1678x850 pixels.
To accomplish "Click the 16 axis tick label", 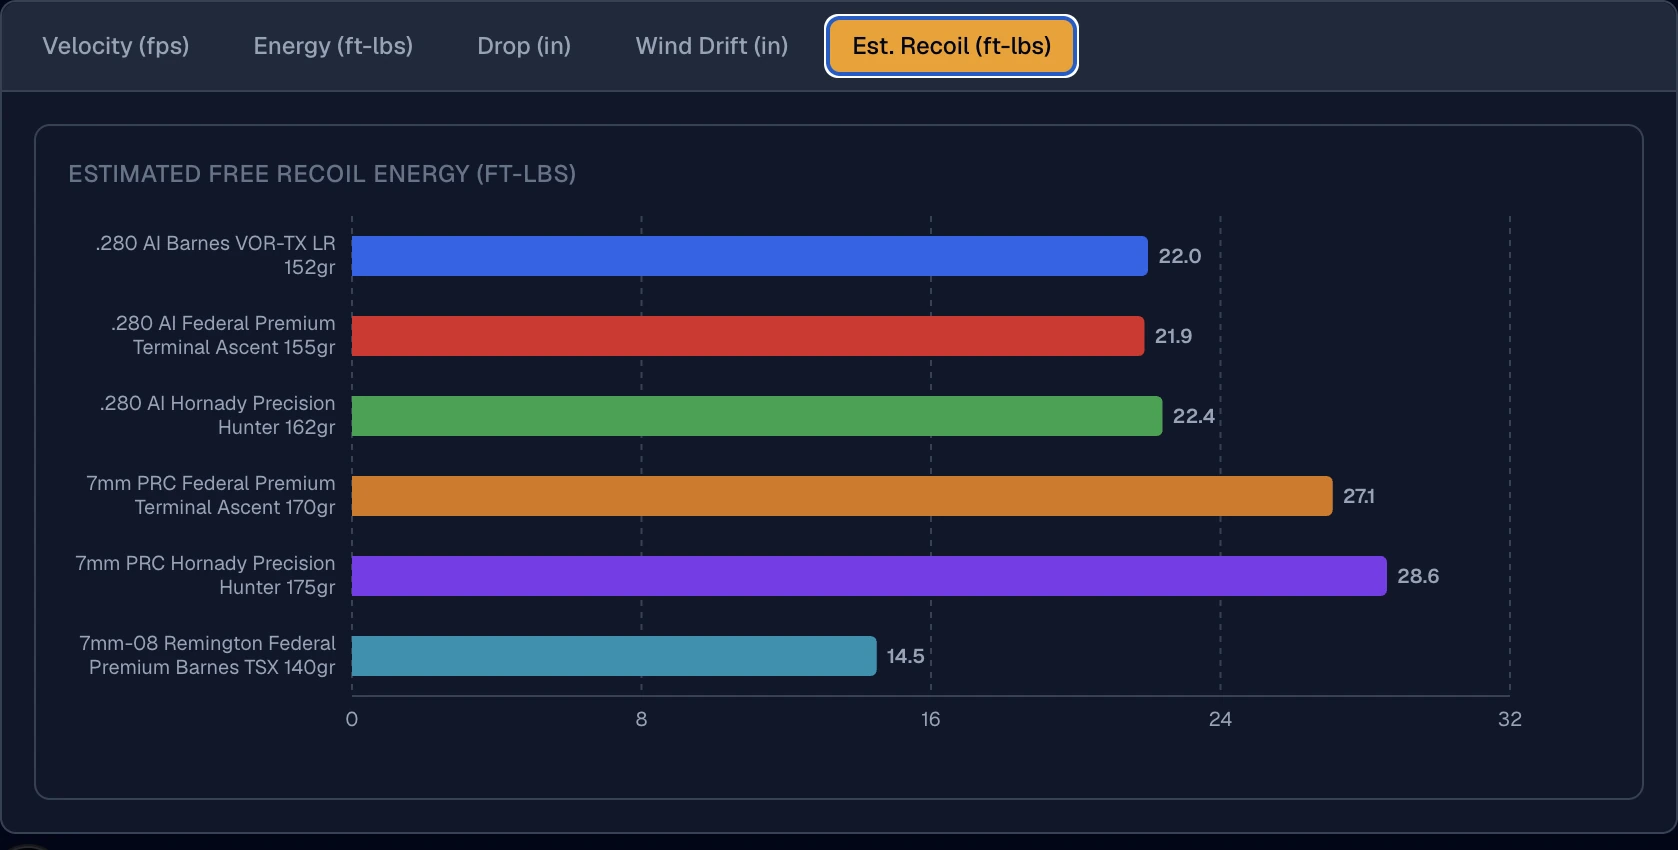I will pos(931,719).
